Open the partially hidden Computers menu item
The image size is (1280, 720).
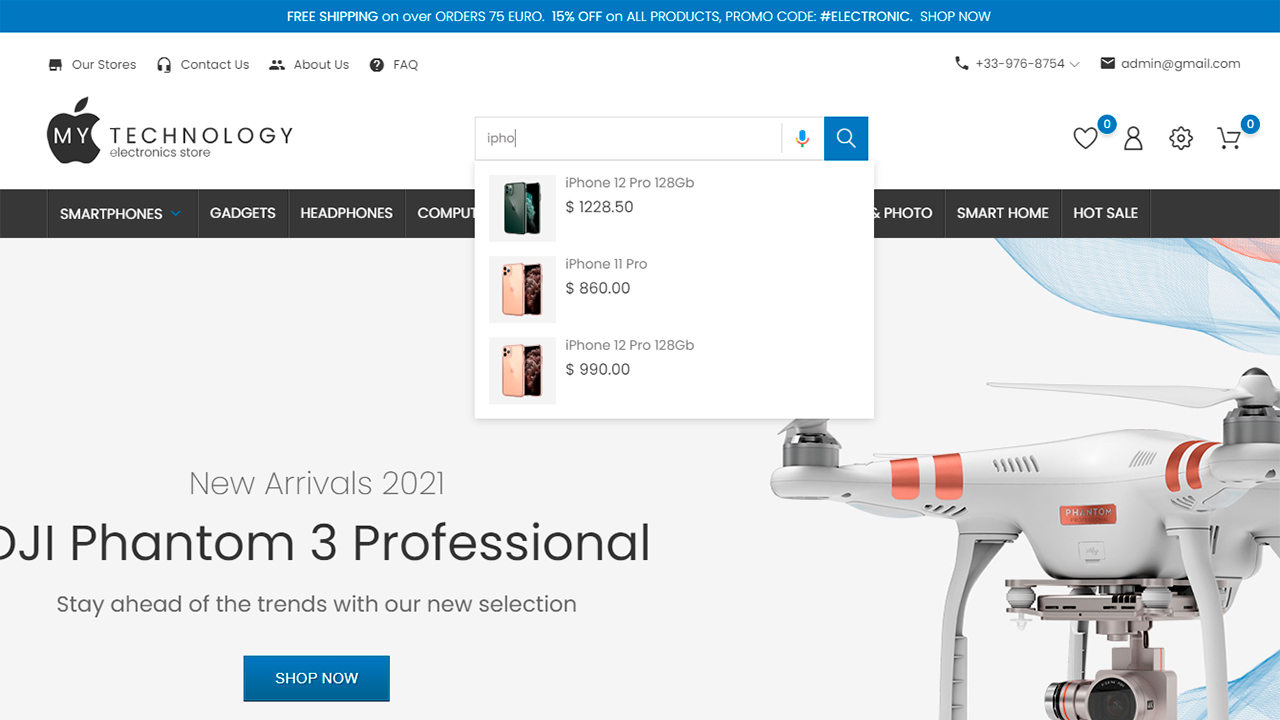click(446, 213)
